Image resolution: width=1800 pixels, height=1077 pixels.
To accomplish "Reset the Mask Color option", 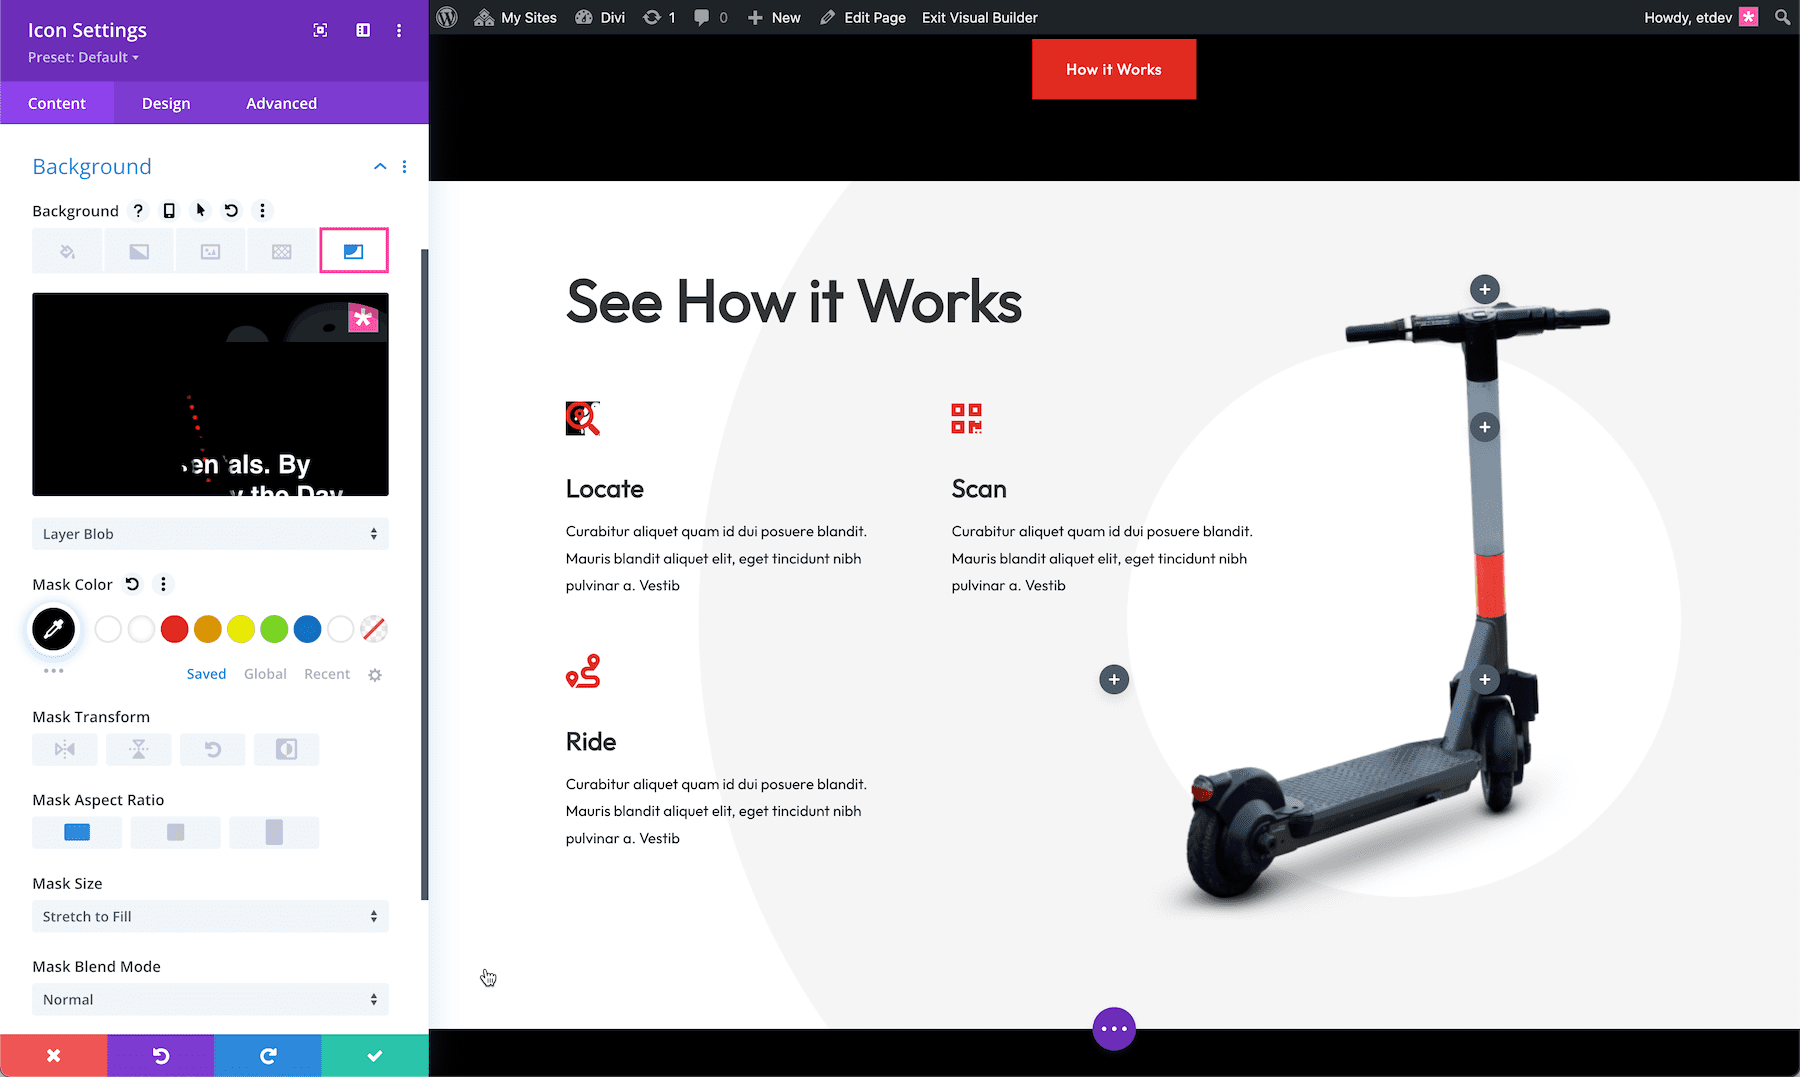I will pyautogui.click(x=132, y=584).
